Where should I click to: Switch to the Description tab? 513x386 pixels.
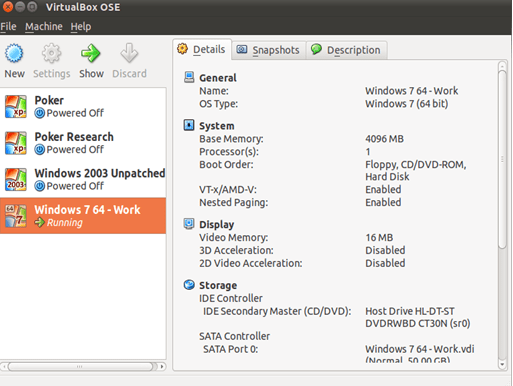pyautogui.click(x=346, y=50)
